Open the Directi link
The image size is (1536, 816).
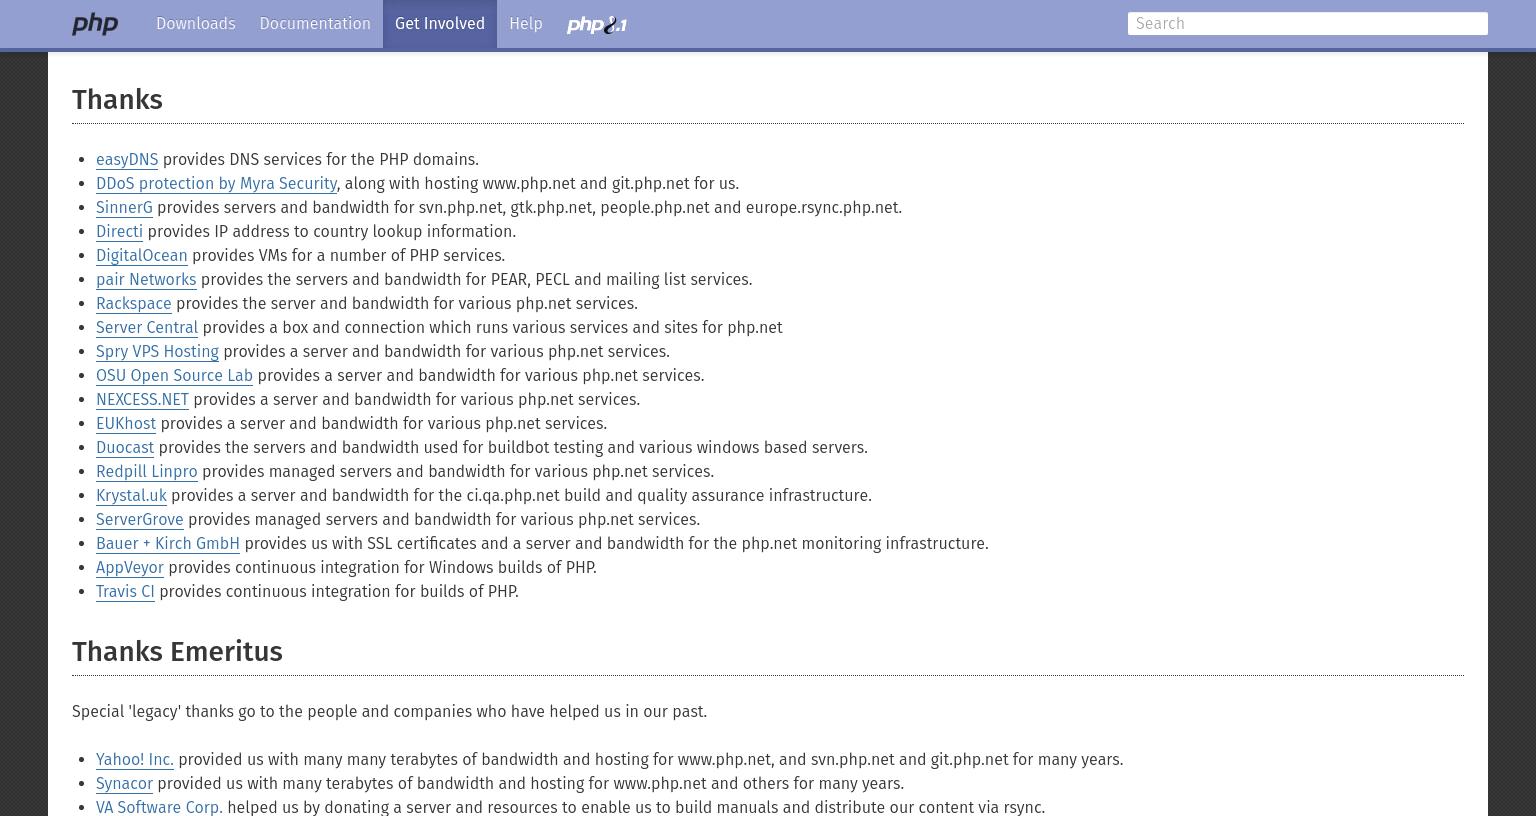click(119, 232)
